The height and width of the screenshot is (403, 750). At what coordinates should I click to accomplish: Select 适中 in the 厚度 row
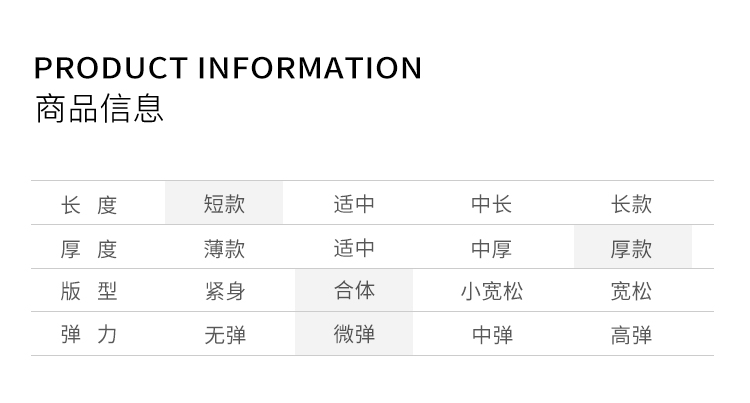pyautogui.click(x=354, y=248)
